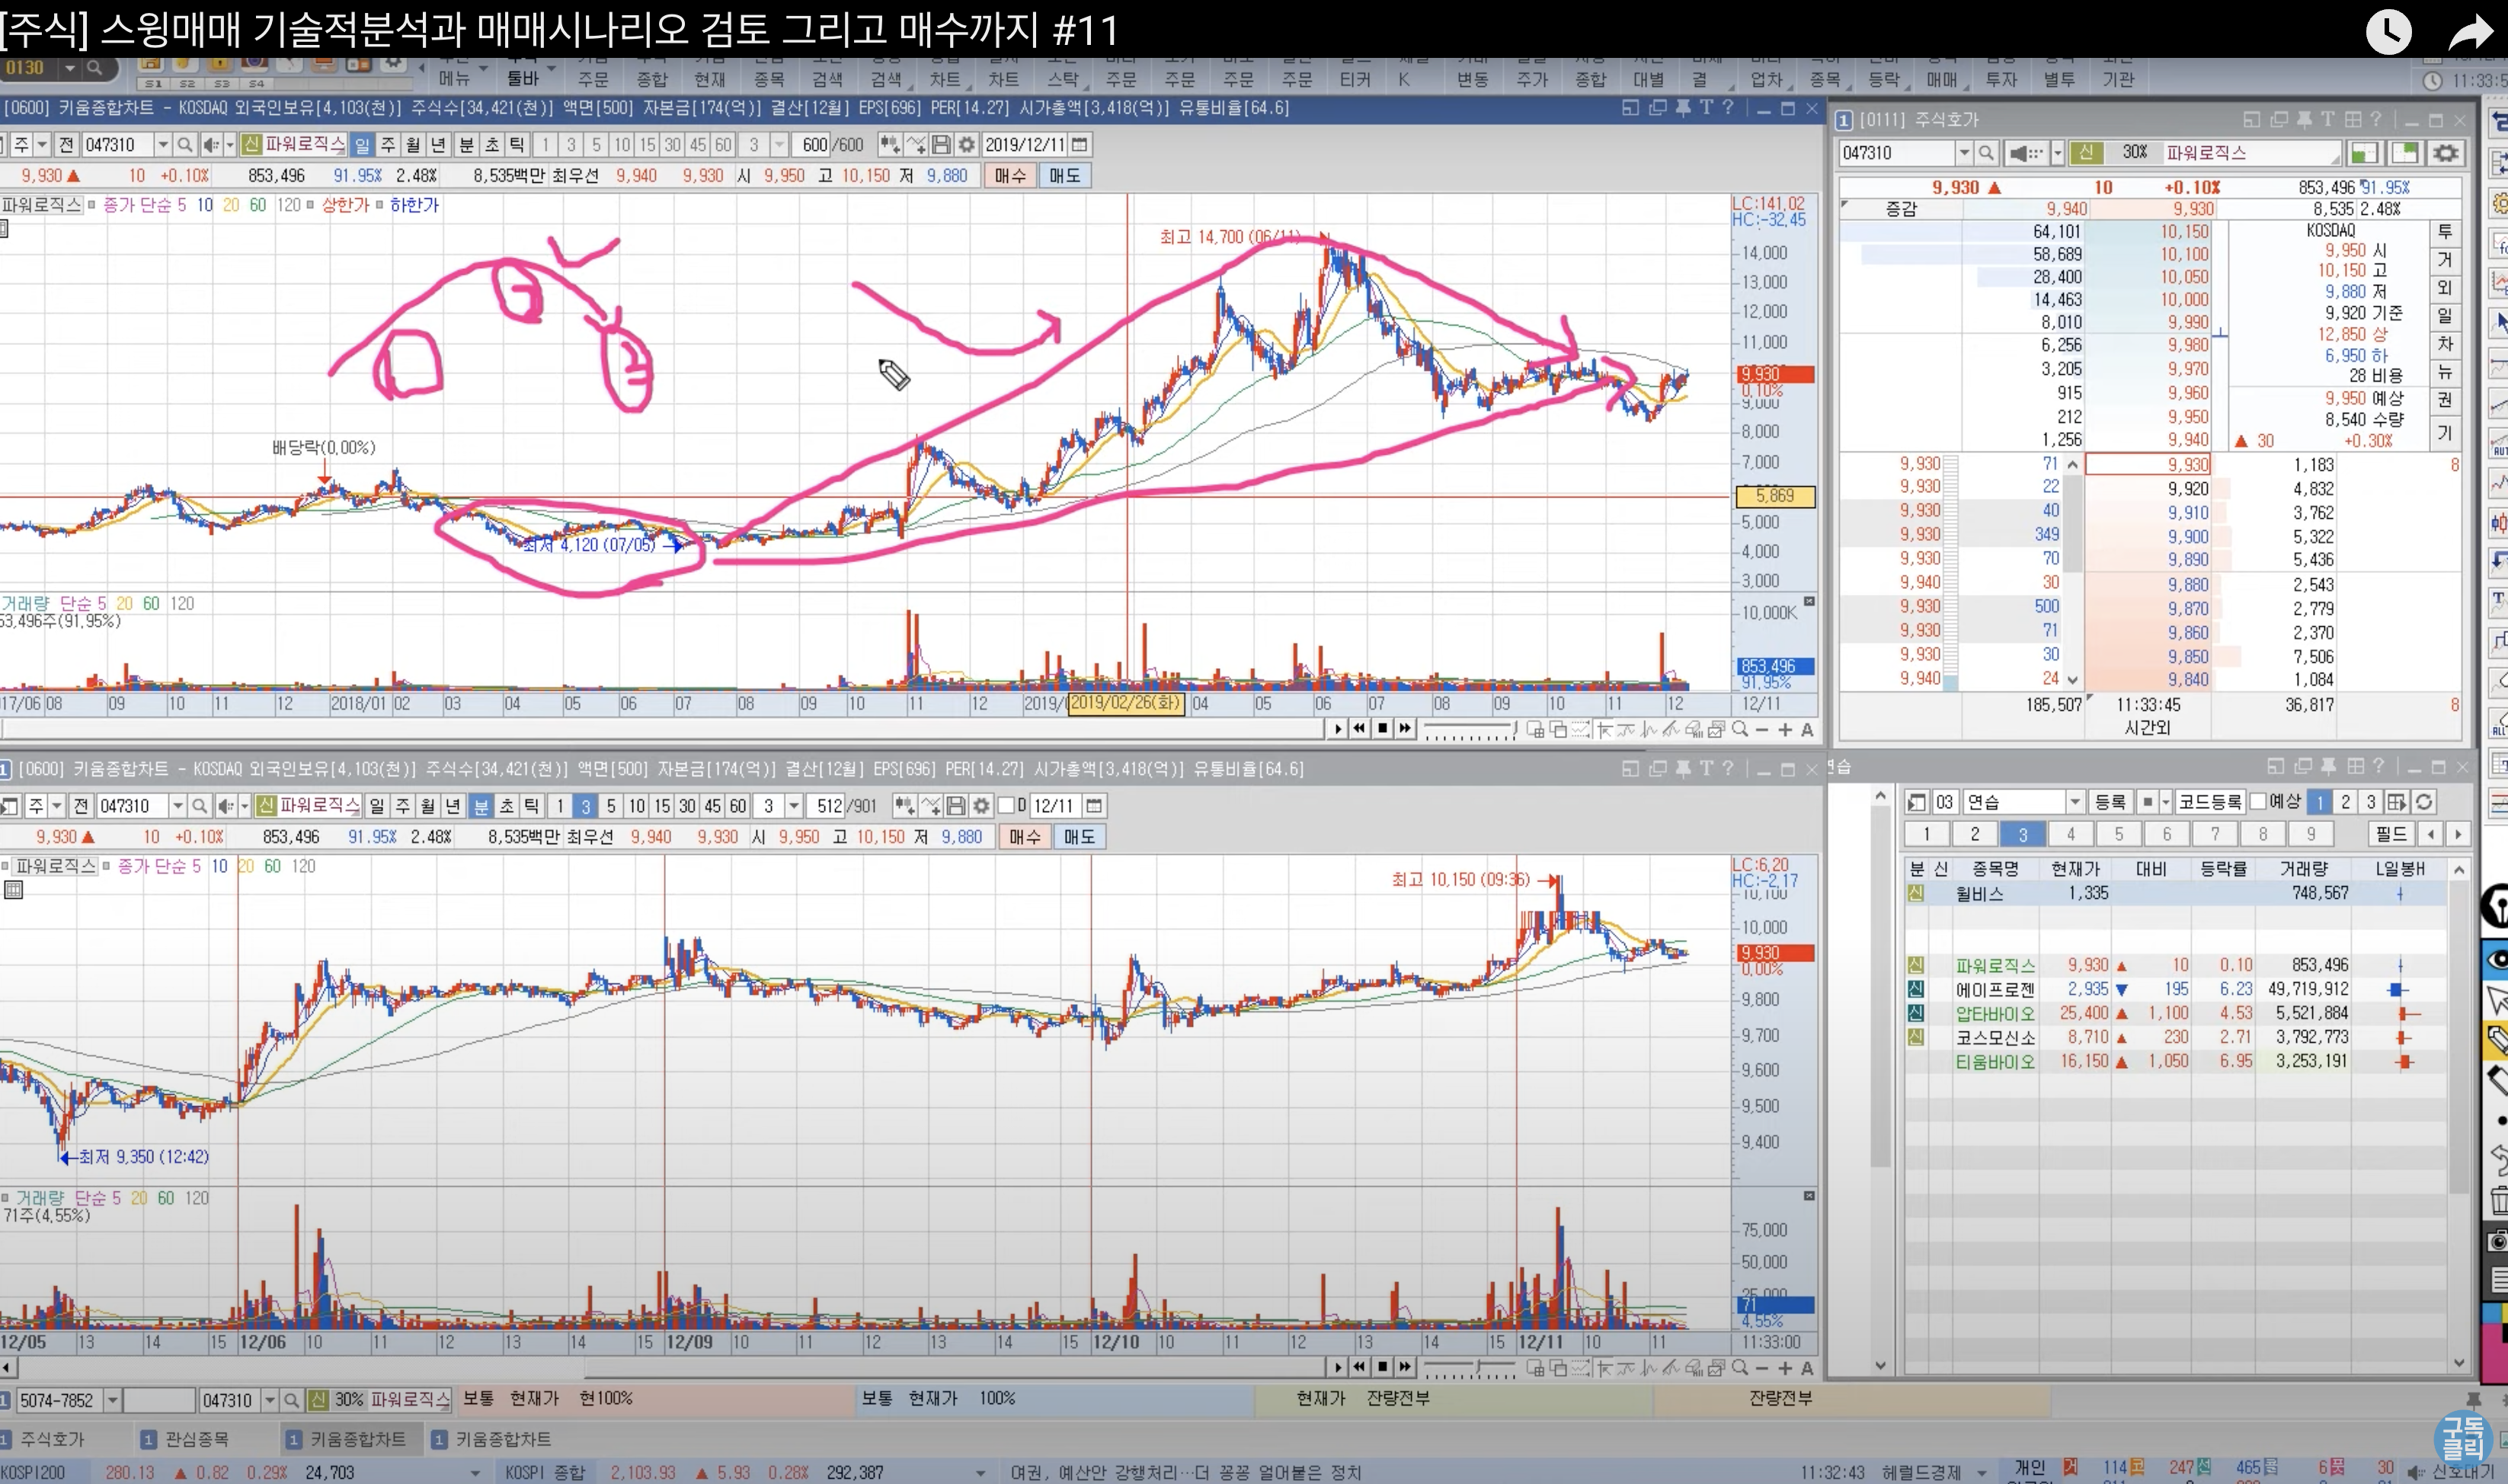
Task: Switch to 관심종목 tab at bottom bar
Action: pyautogui.click(x=196, y=1439)
